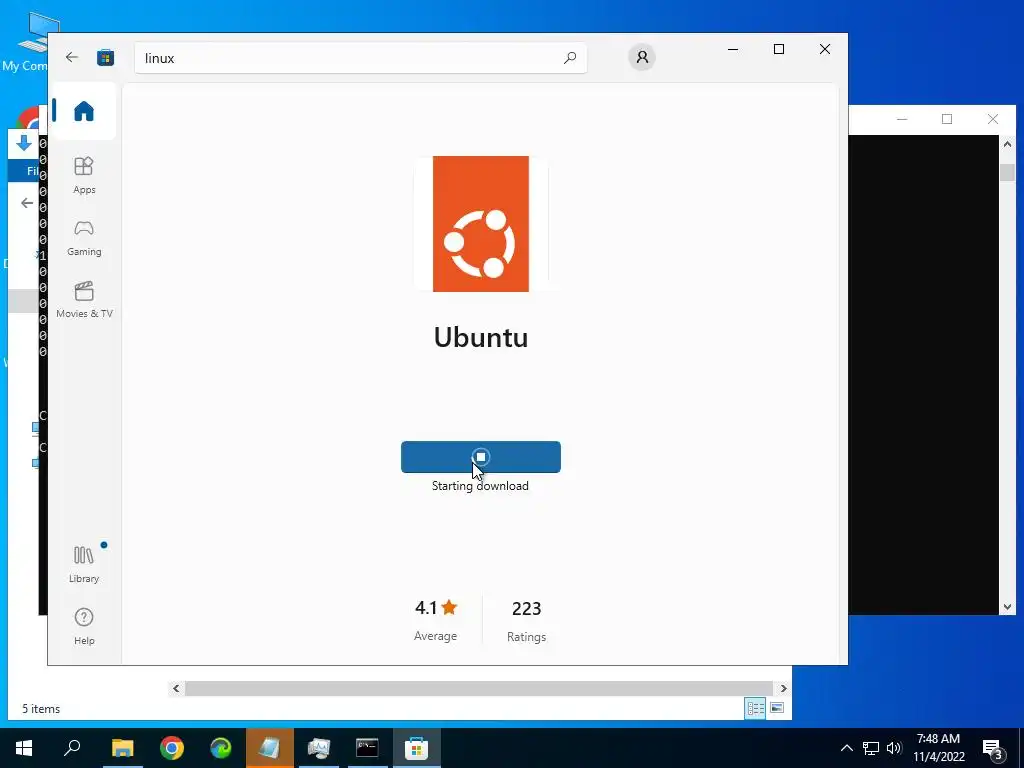Click File Explorer back arrow behind Store
Viewport: 1024px width, 768px height.
(27, 203)
